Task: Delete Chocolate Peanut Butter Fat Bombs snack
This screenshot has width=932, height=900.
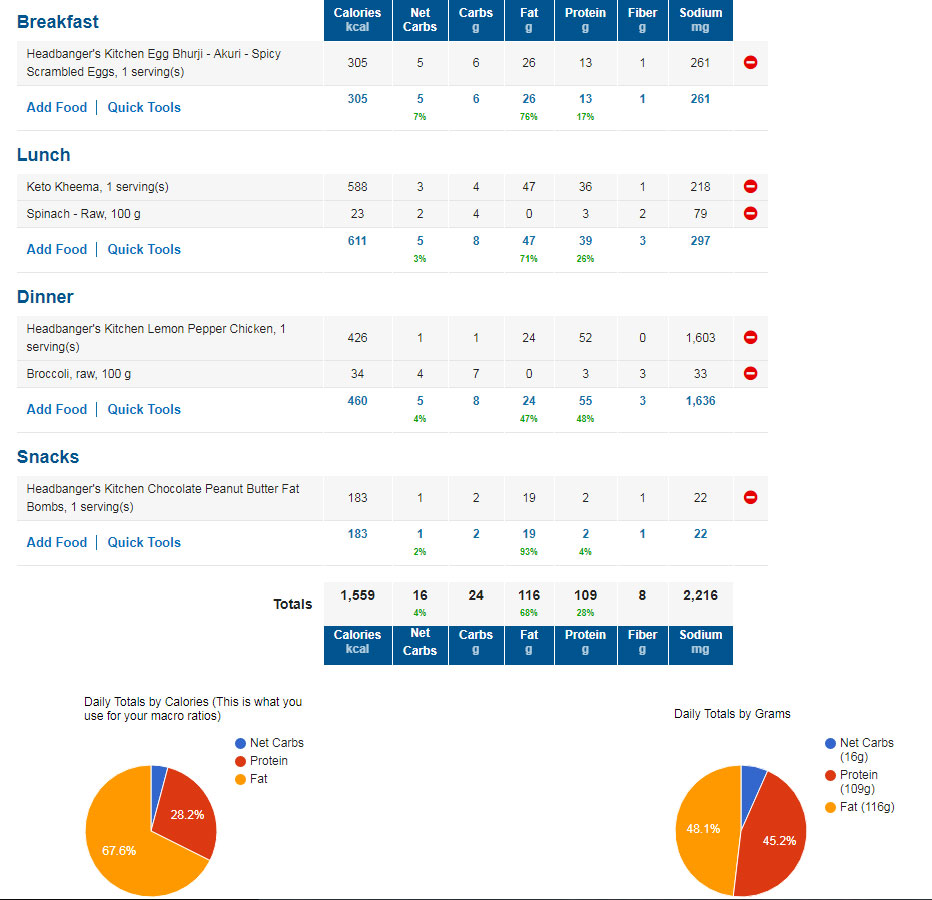Action: coord(750,498)
